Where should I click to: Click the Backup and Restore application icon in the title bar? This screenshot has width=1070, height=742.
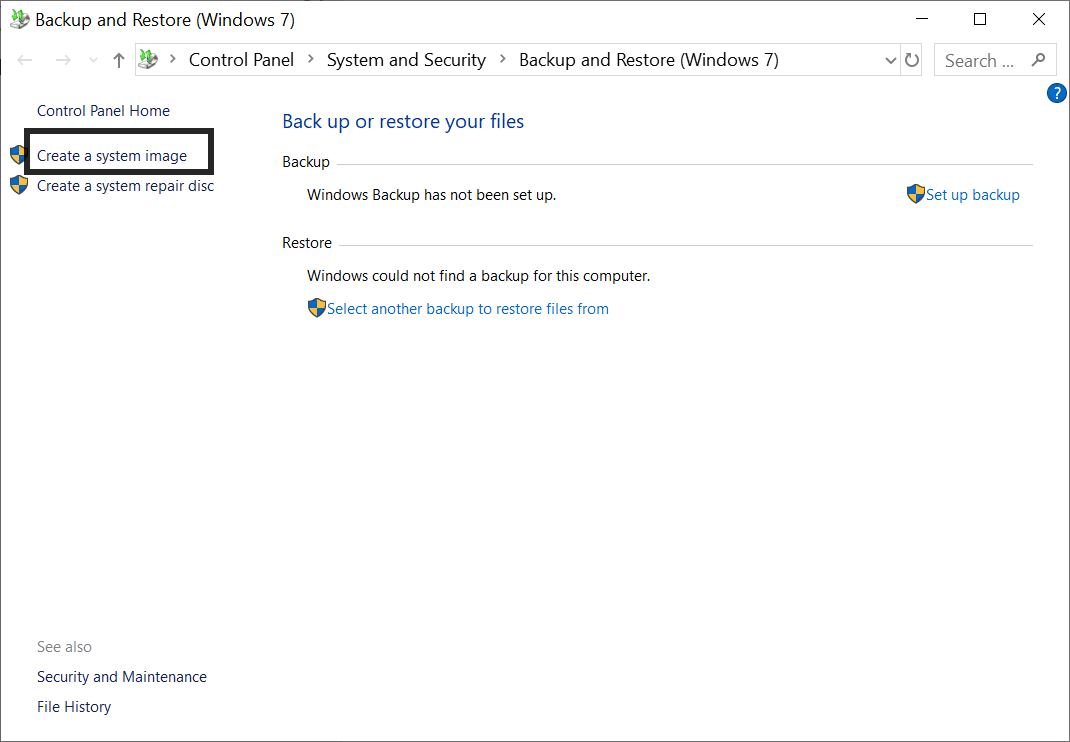pos(17,19)
